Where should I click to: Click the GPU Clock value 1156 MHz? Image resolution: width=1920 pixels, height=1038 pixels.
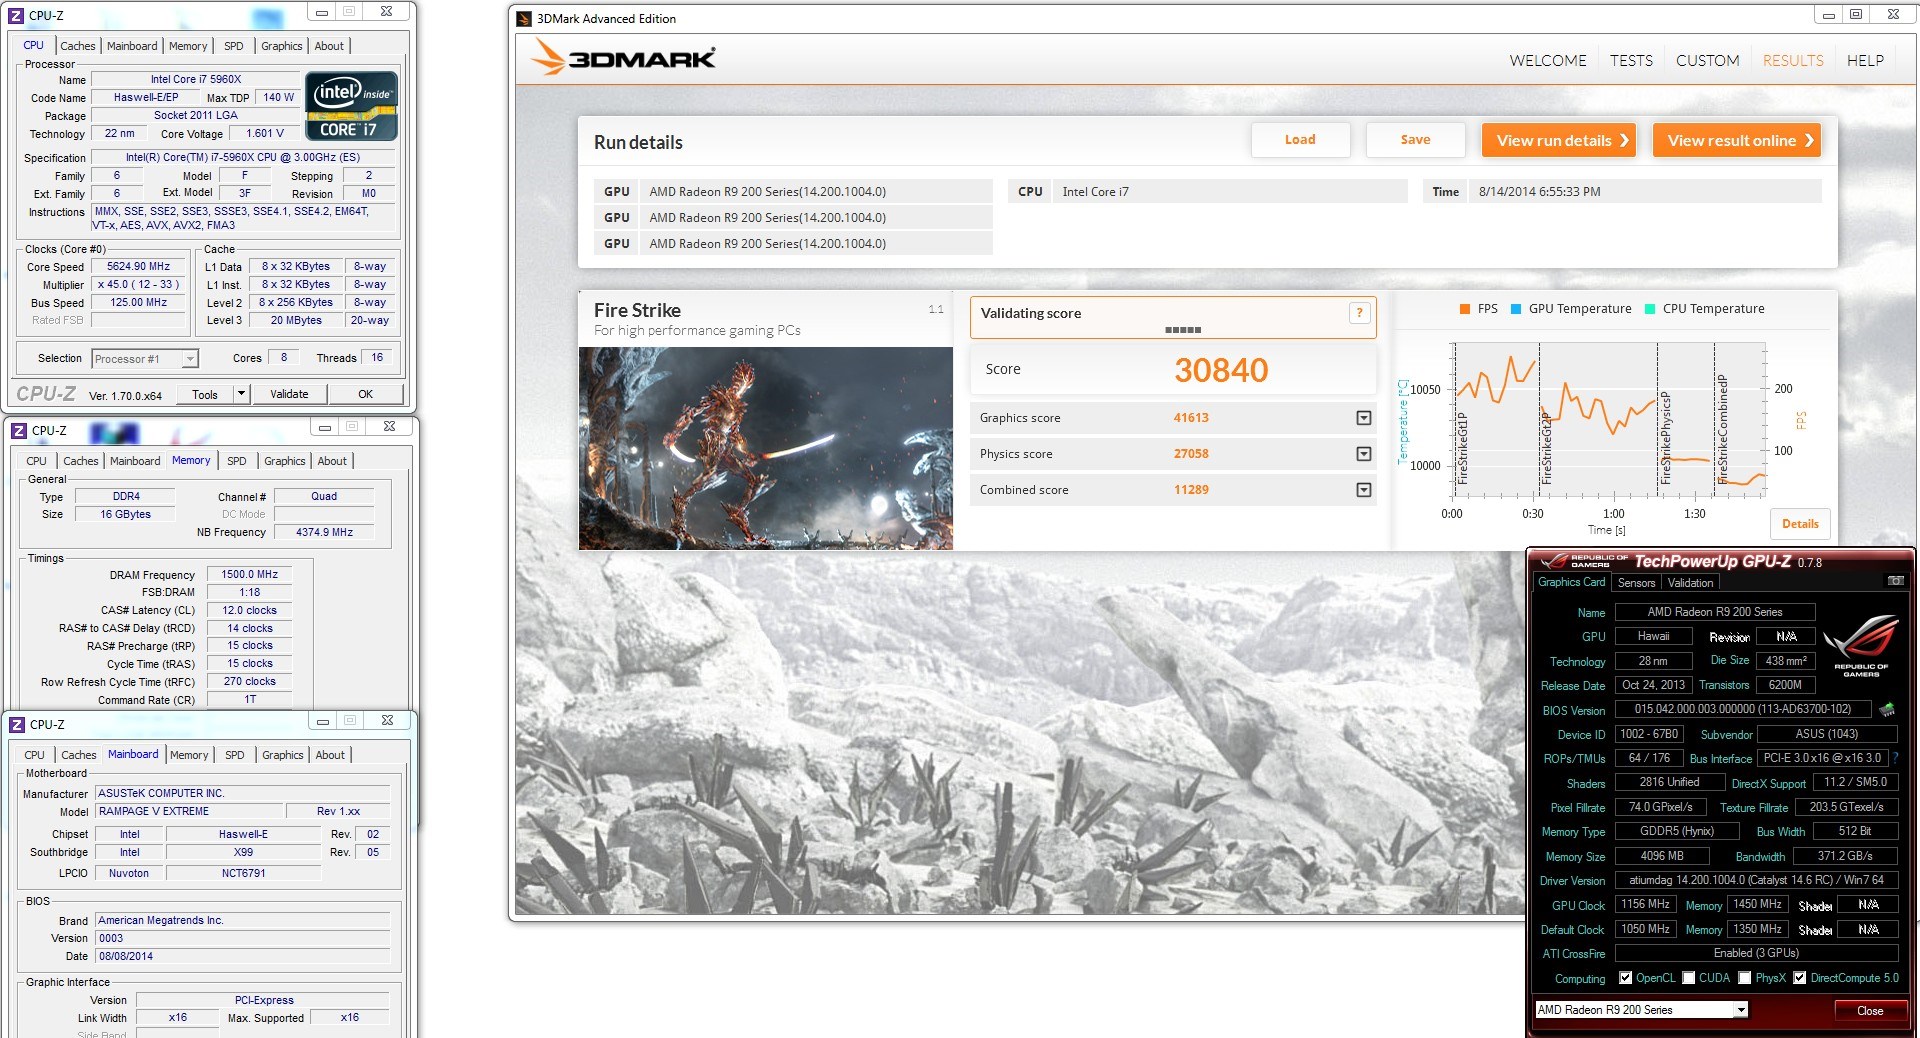[x=1645, y=904]
